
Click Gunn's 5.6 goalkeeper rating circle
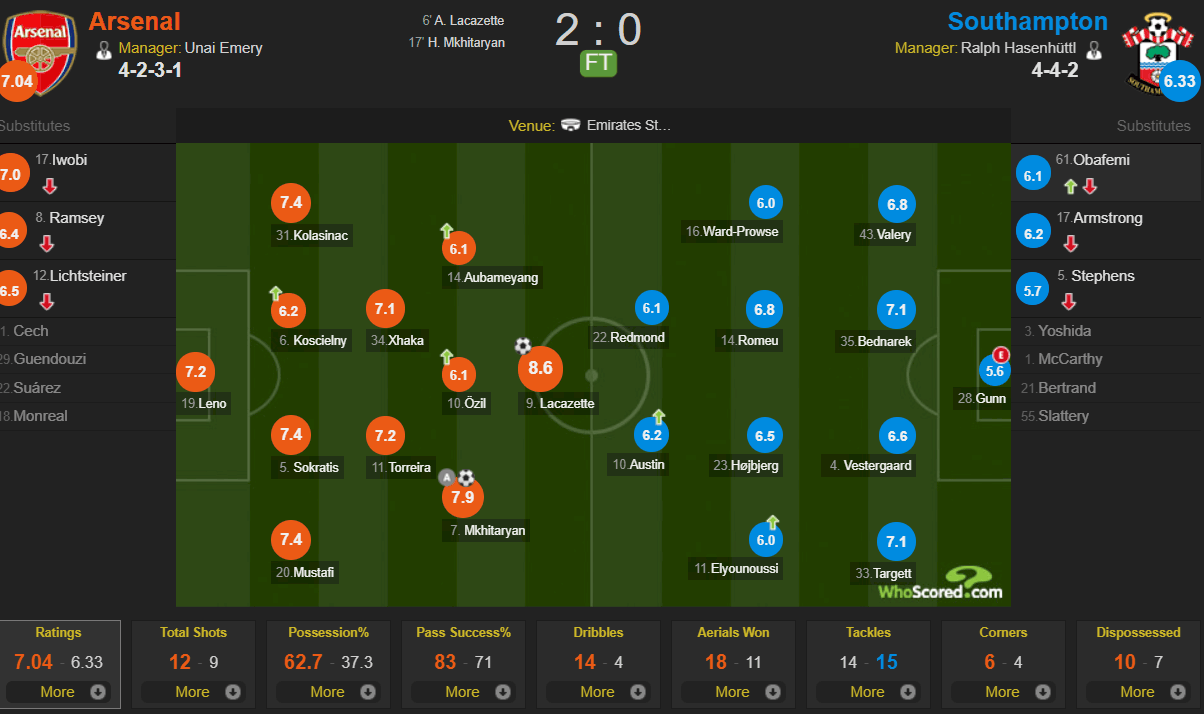(994, 371)
